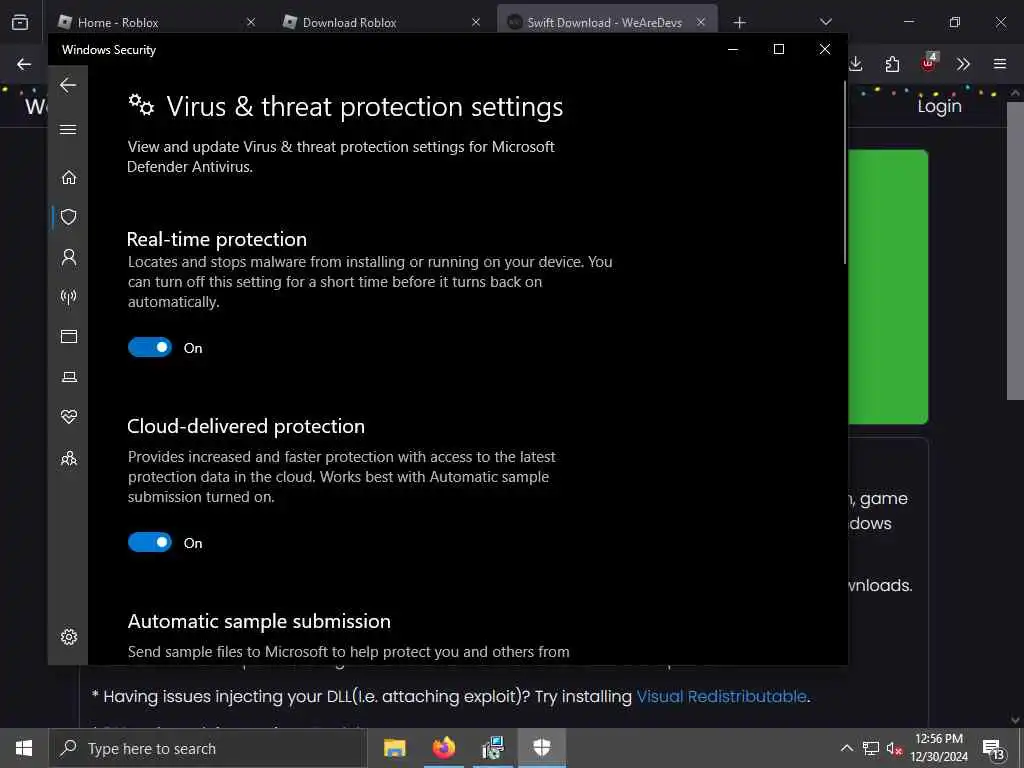Open the Windows Security hamburger menu
This screenshot has height=768, width=1024.
click(x=68, y=129)
